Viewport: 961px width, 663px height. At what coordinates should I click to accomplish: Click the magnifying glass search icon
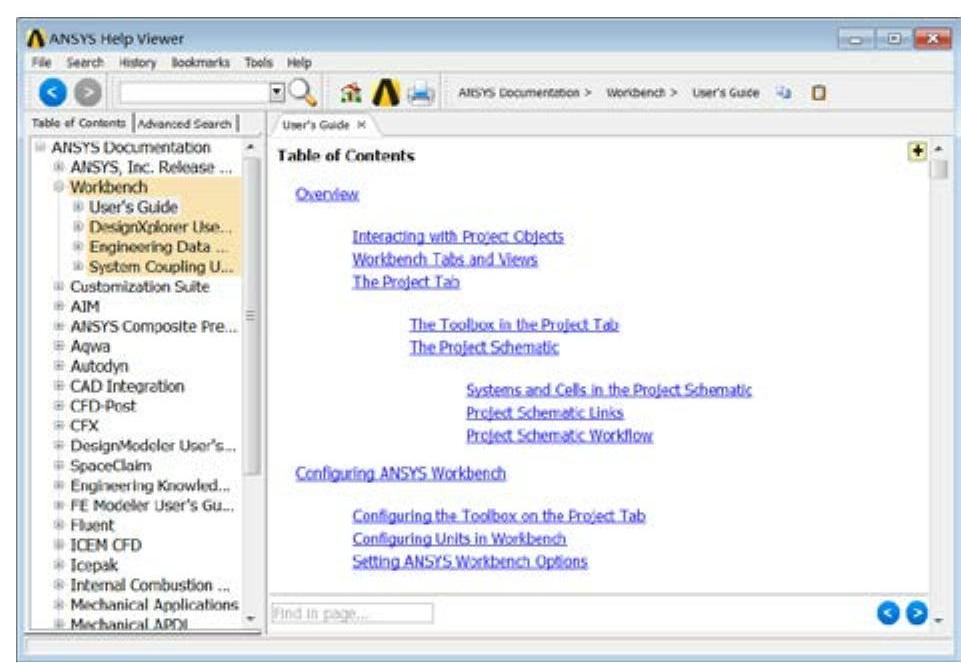pyautogui.click(x=304, y=93)
